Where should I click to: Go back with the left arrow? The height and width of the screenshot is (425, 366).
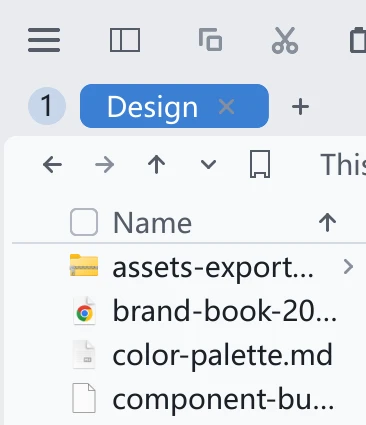(52, 165)
